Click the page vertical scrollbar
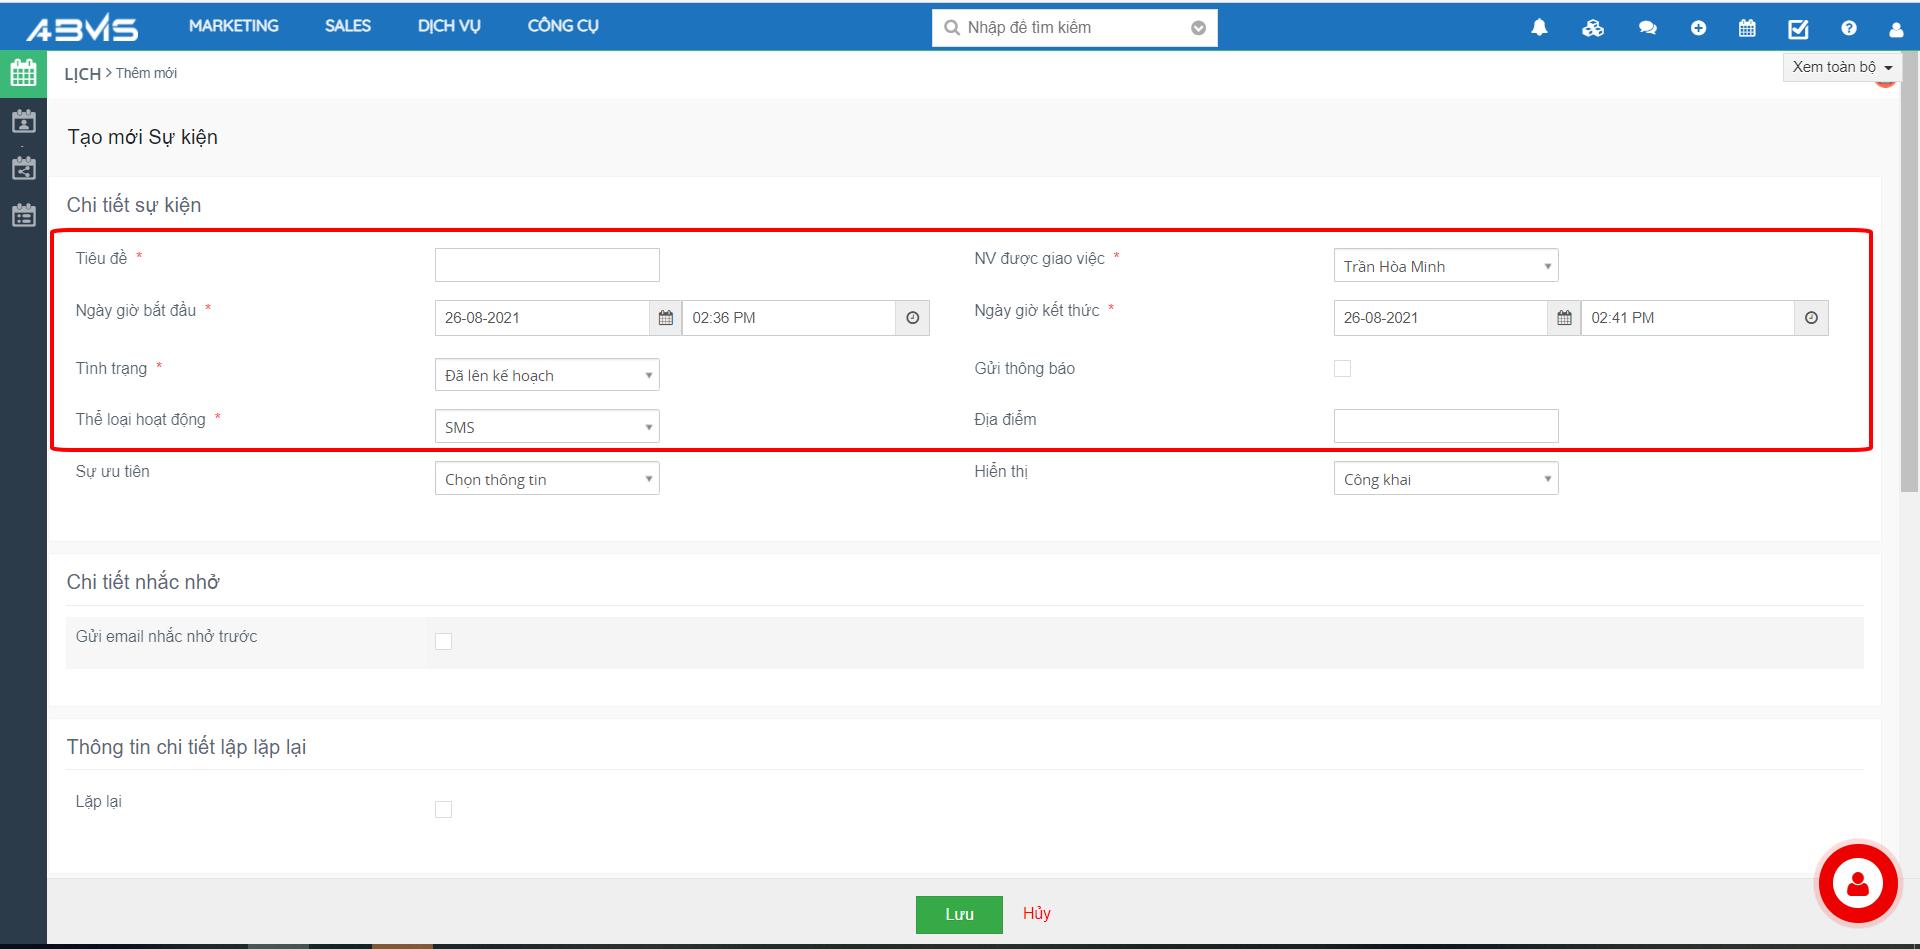This screenshot has width=1920, height=949. (x=1909, y=300)
